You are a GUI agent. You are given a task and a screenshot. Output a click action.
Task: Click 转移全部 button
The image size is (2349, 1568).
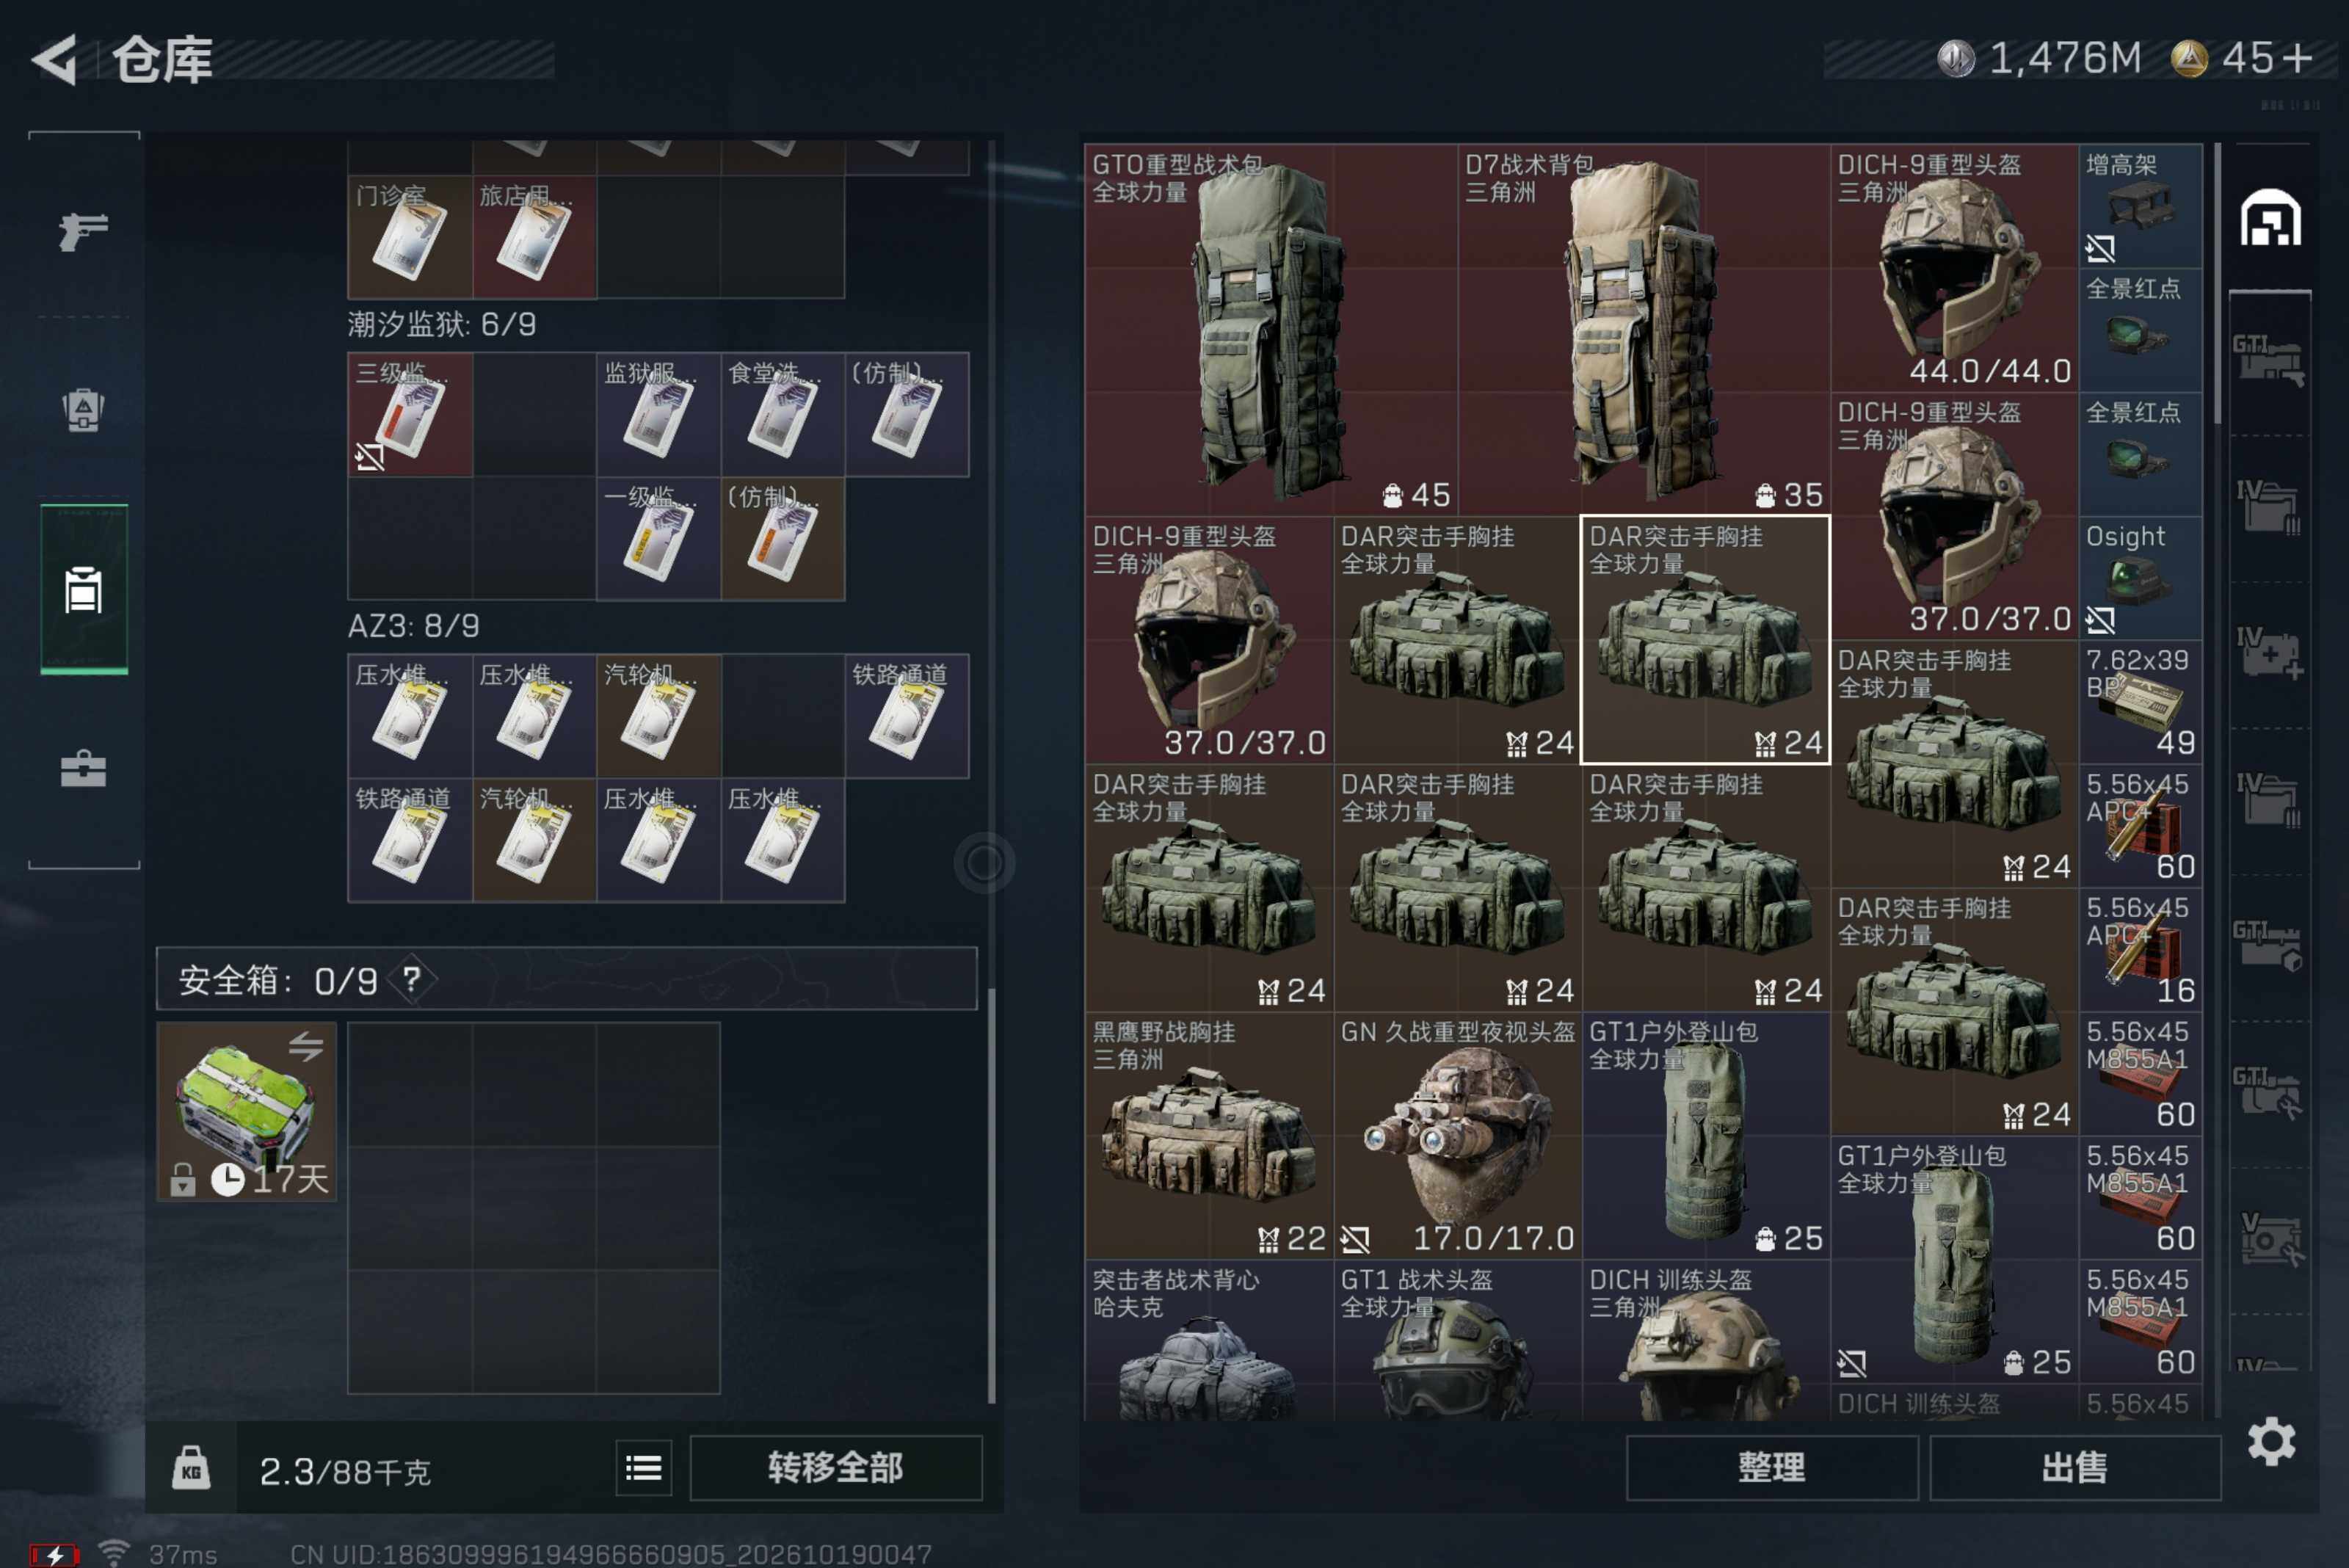[x=836, y=1468]
